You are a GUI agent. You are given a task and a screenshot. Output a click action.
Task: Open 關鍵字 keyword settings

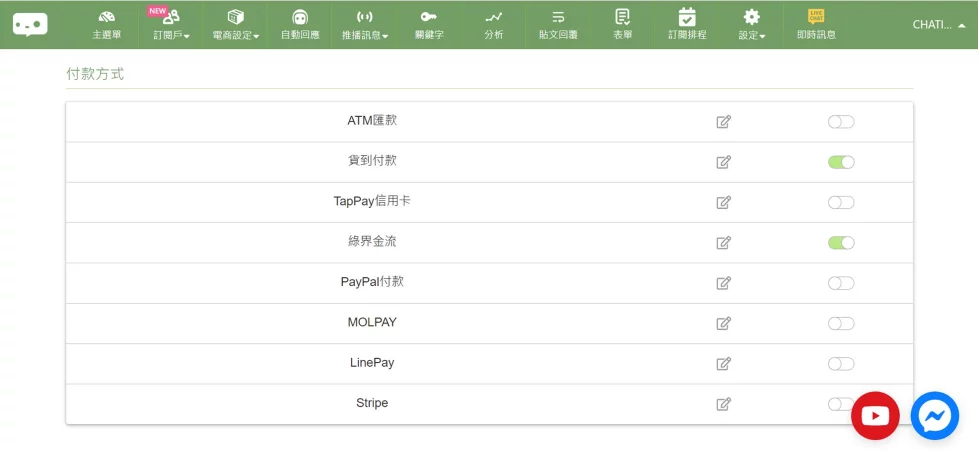(429, 25)
